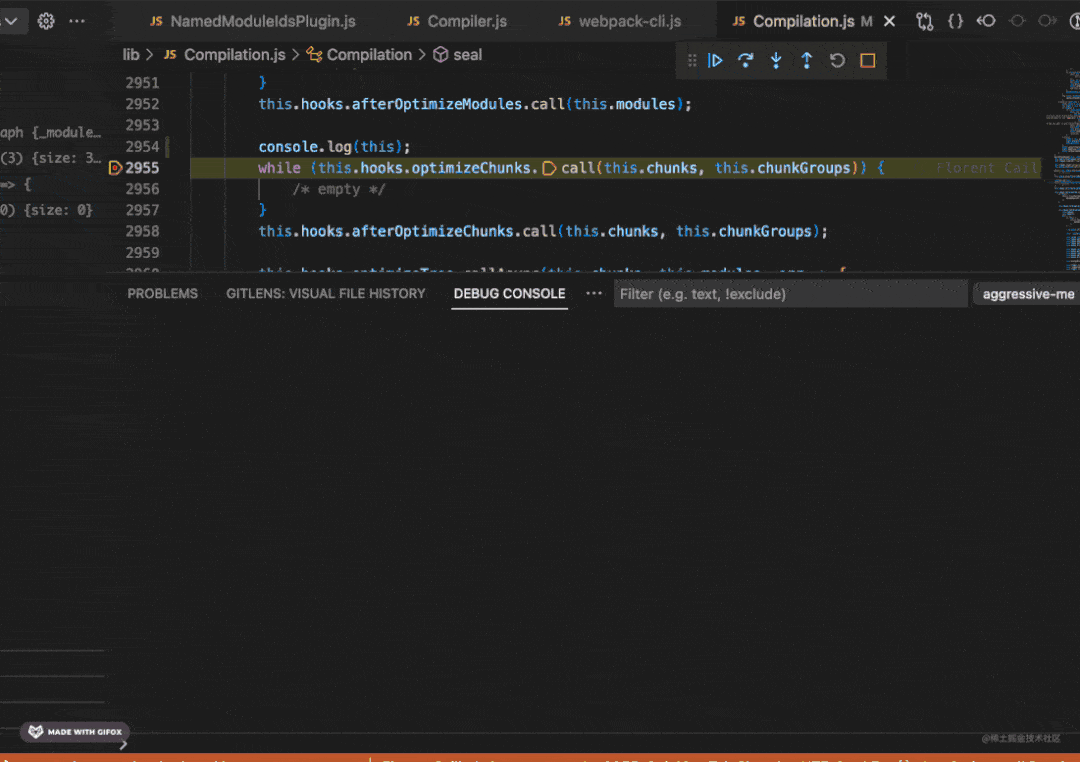Open the ellipsis menu next to DEBUG CONSOLE
The width and height of the screenshot is (1080, 762).
tap(593, 293)
